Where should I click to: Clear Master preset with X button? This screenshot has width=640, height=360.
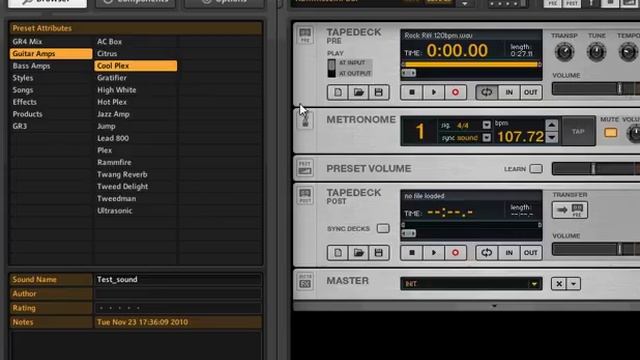pyautogui.click(x=559, y=284)
